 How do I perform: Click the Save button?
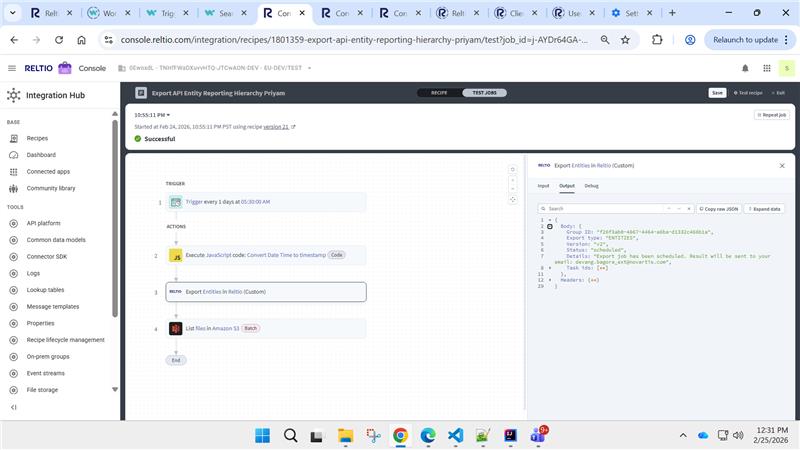717,93
